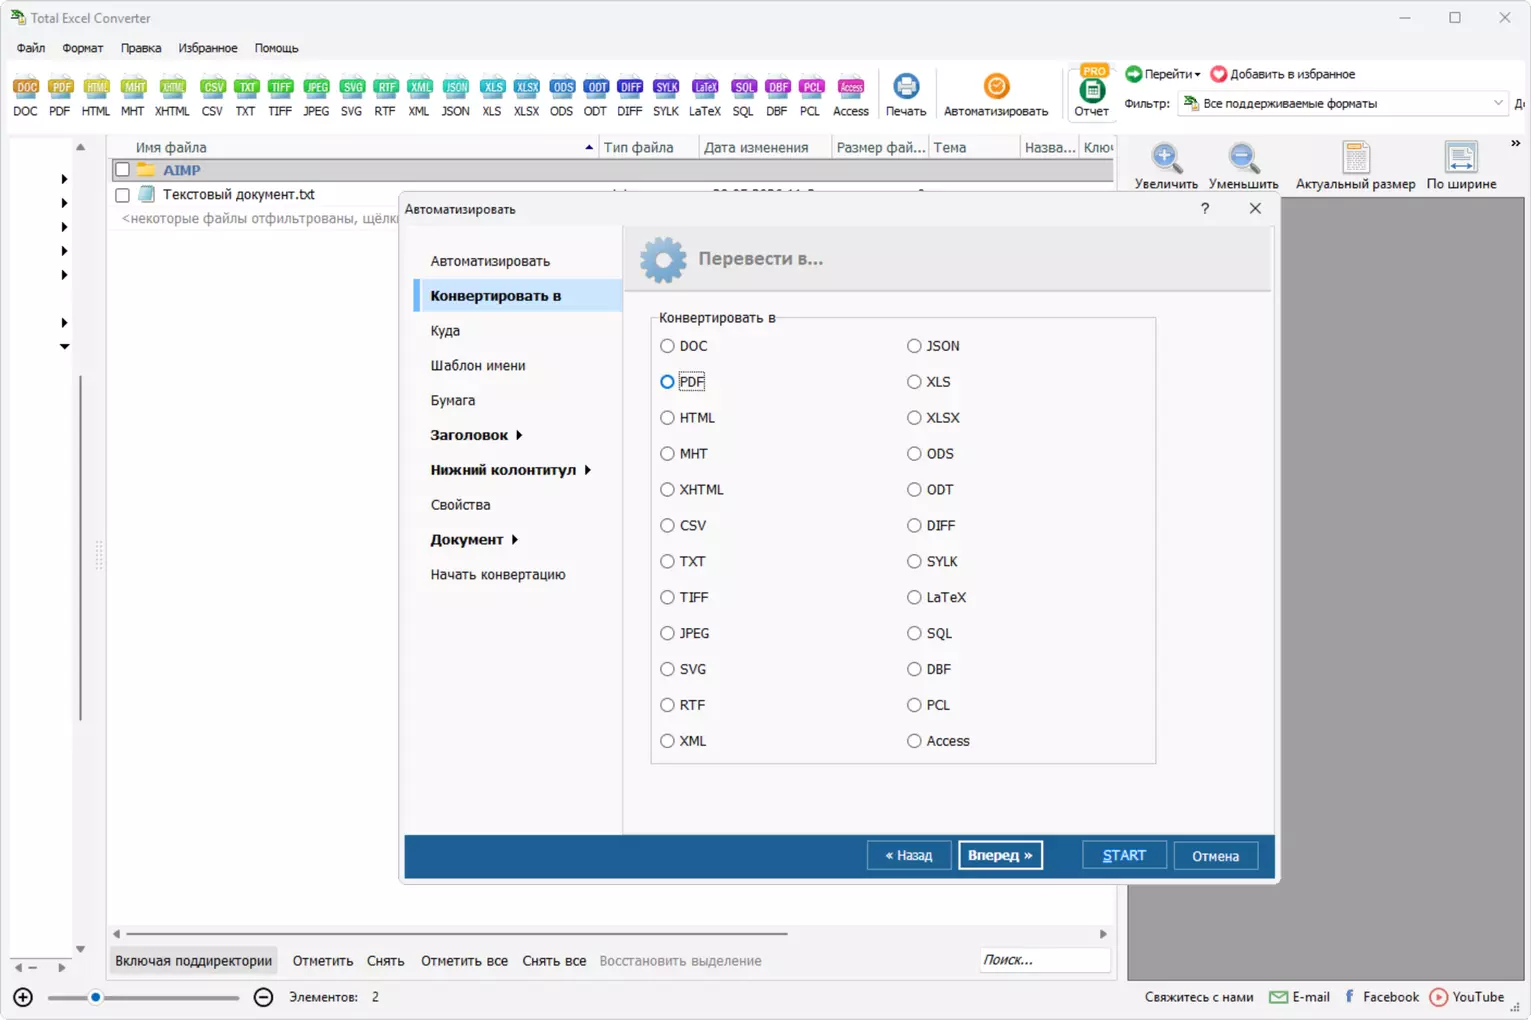Choose the HTML radio option
The height and width of the screenshot is (1020, 1531).
(x=667, y=418)
